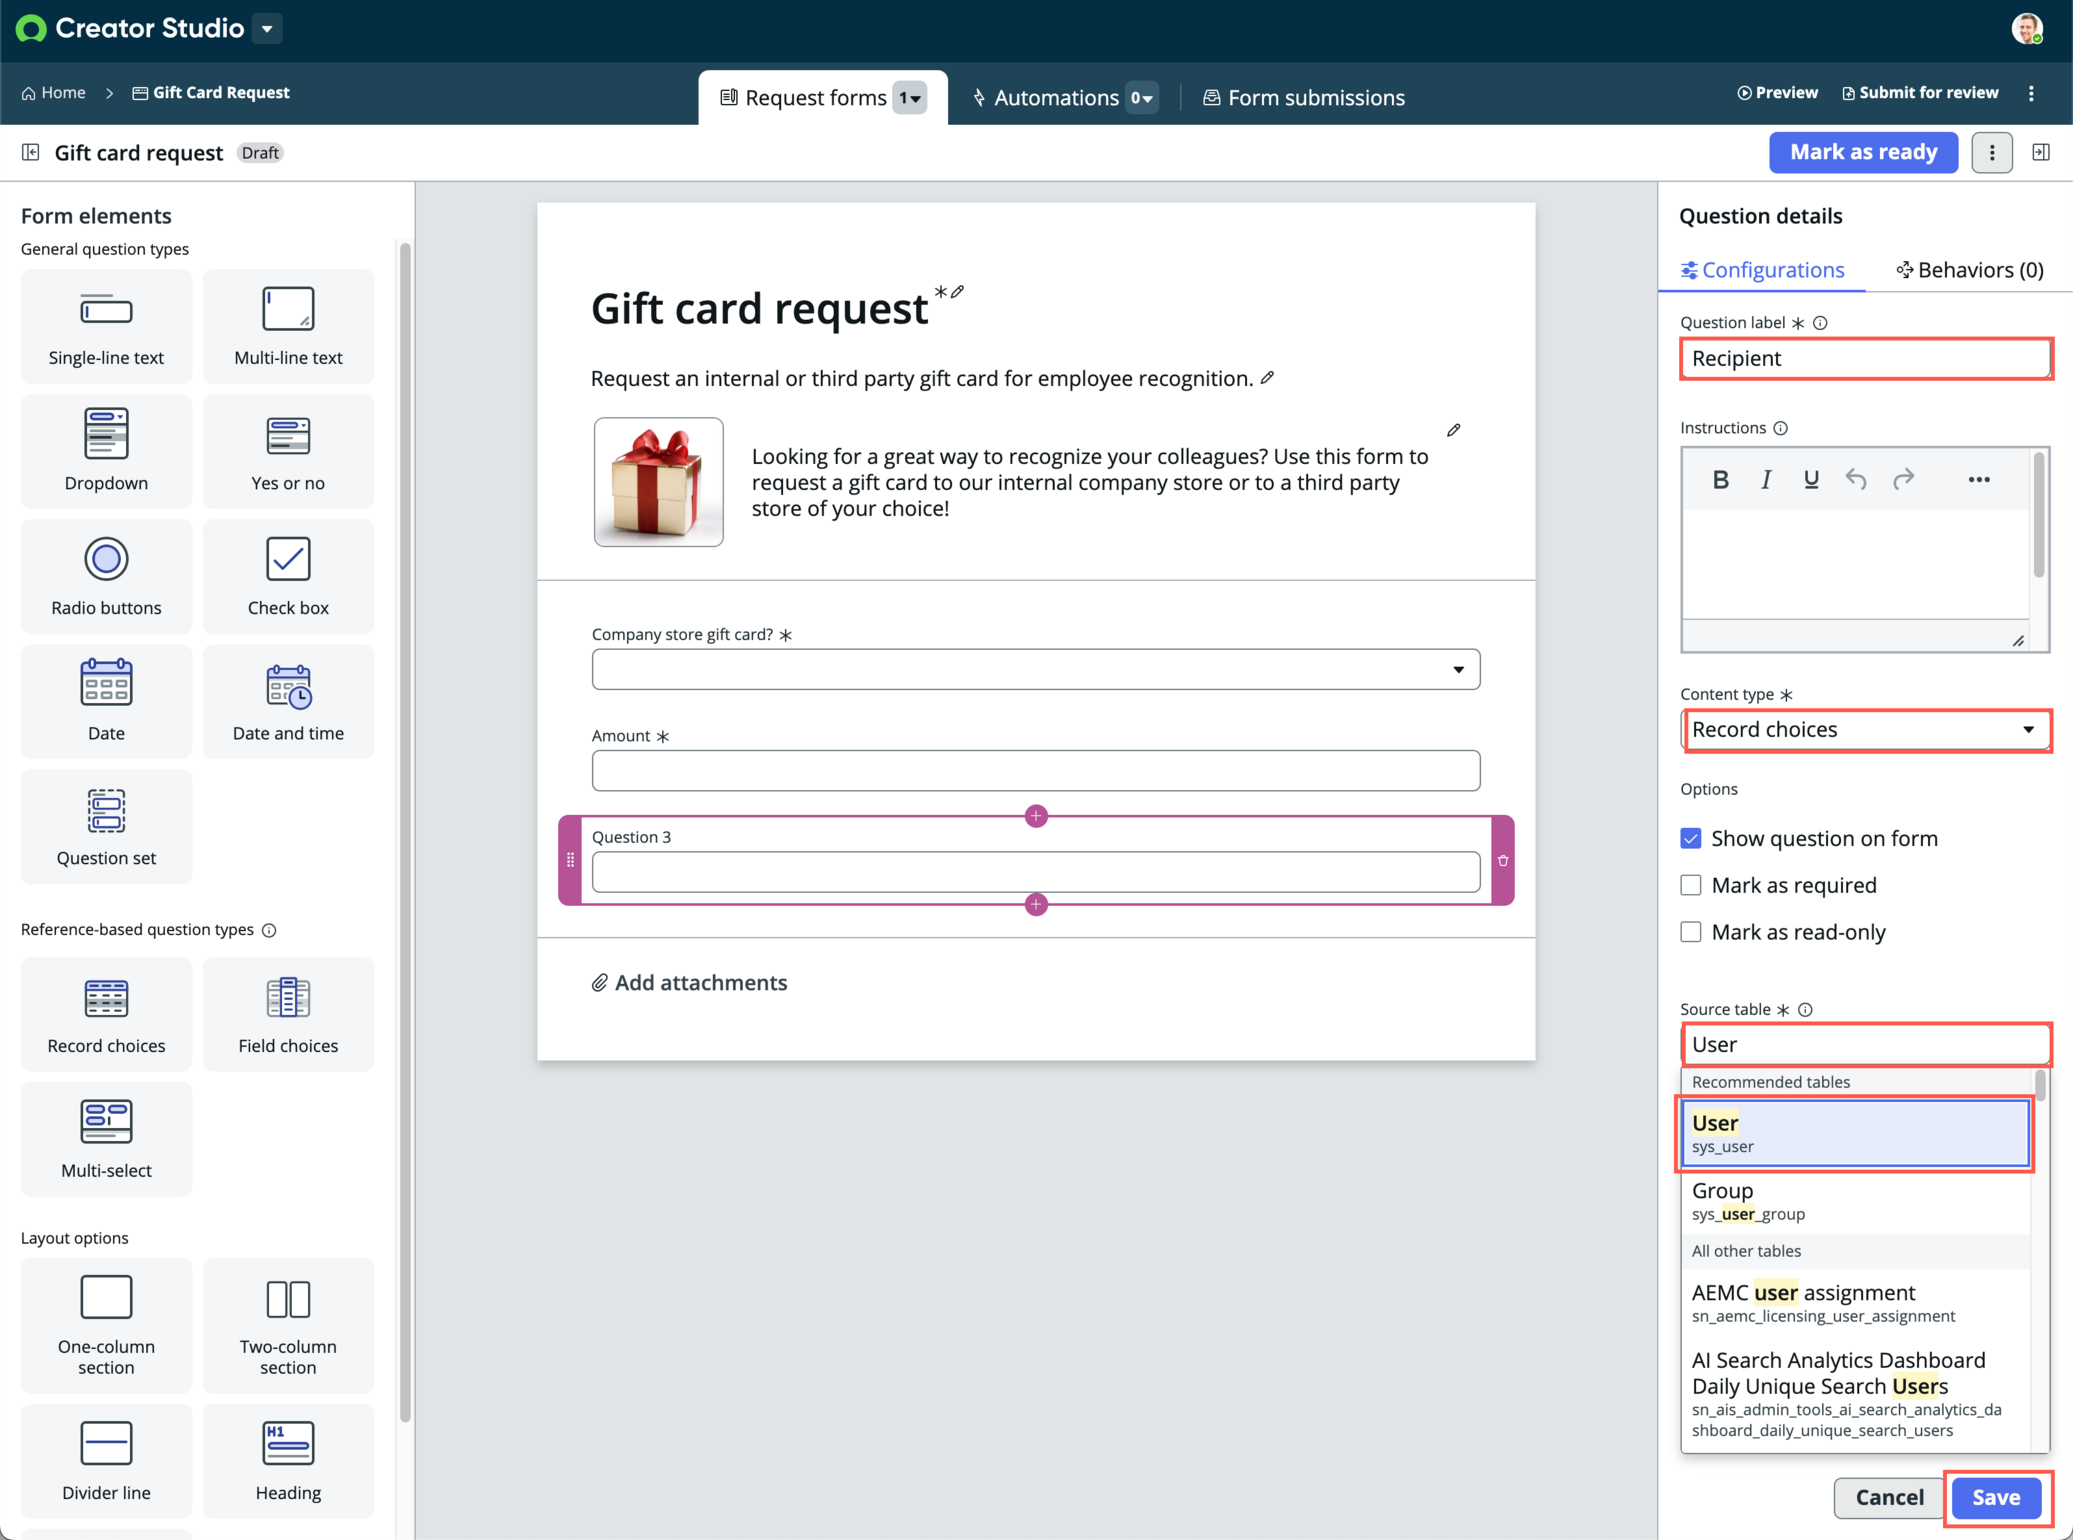2073x1540 pixels.
Task: Select AEMC user assignment table option
Action: (1856, 1303)
